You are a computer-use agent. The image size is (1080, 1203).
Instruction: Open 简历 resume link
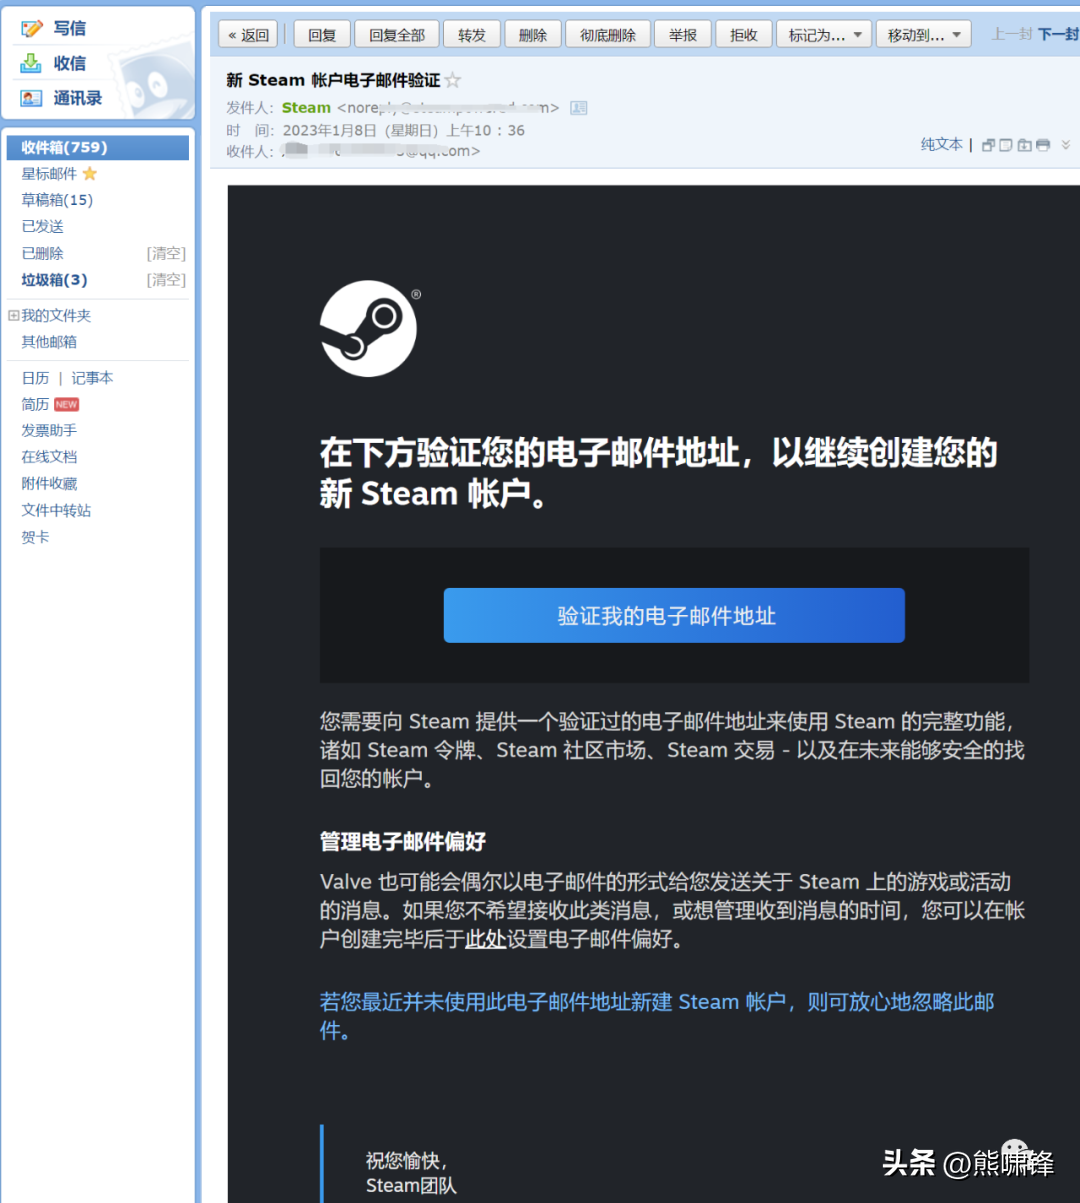pyautogui.click(x=35, y=405)
